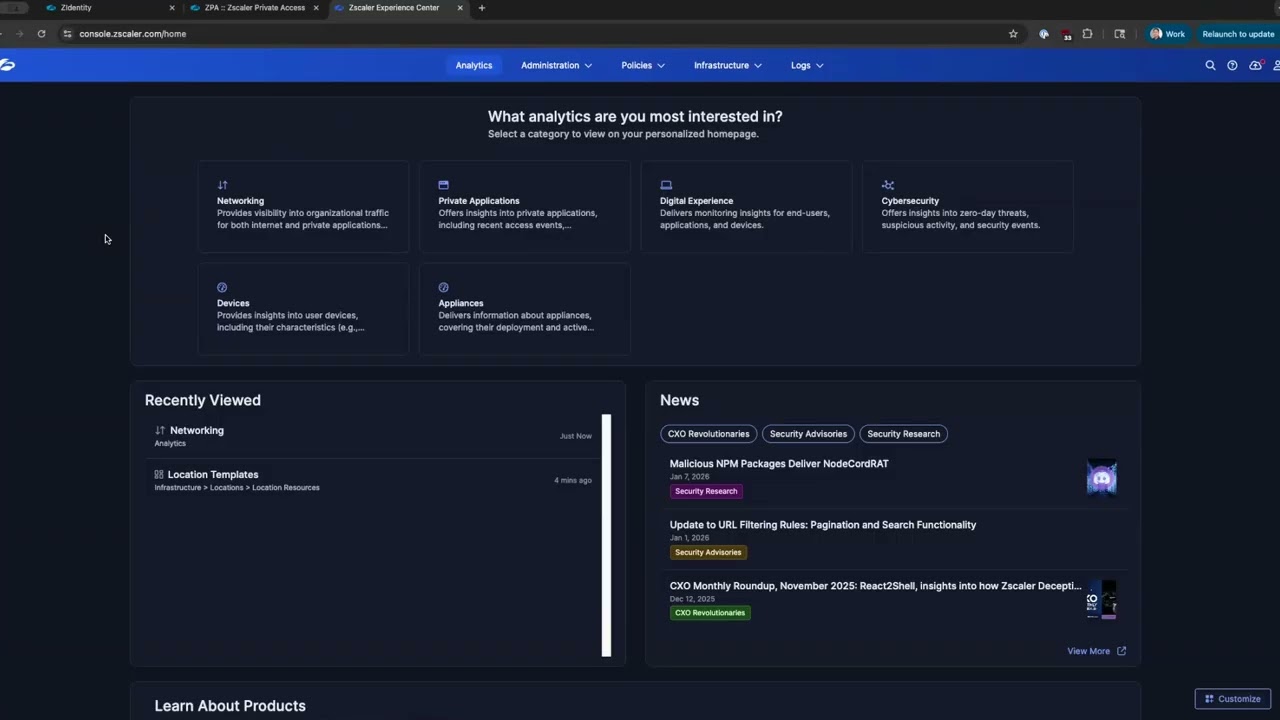This screenshot has height=720, width=1280.
Task: Expand the Logs menu chevron
Action: click(x=819, y=66)
